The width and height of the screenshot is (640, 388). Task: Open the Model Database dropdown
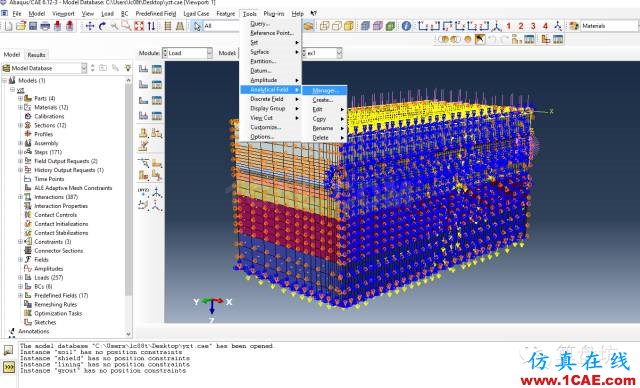coord(44,68)
